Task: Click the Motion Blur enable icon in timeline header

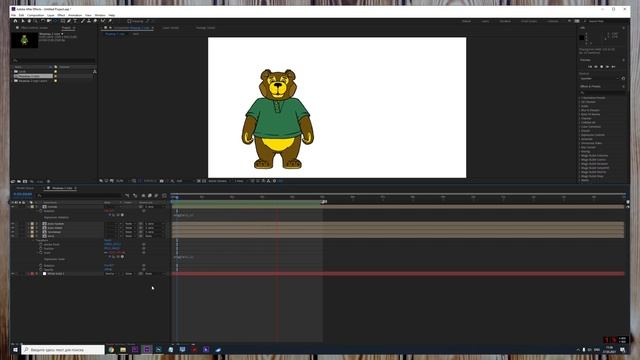Action: pos(156,196)
